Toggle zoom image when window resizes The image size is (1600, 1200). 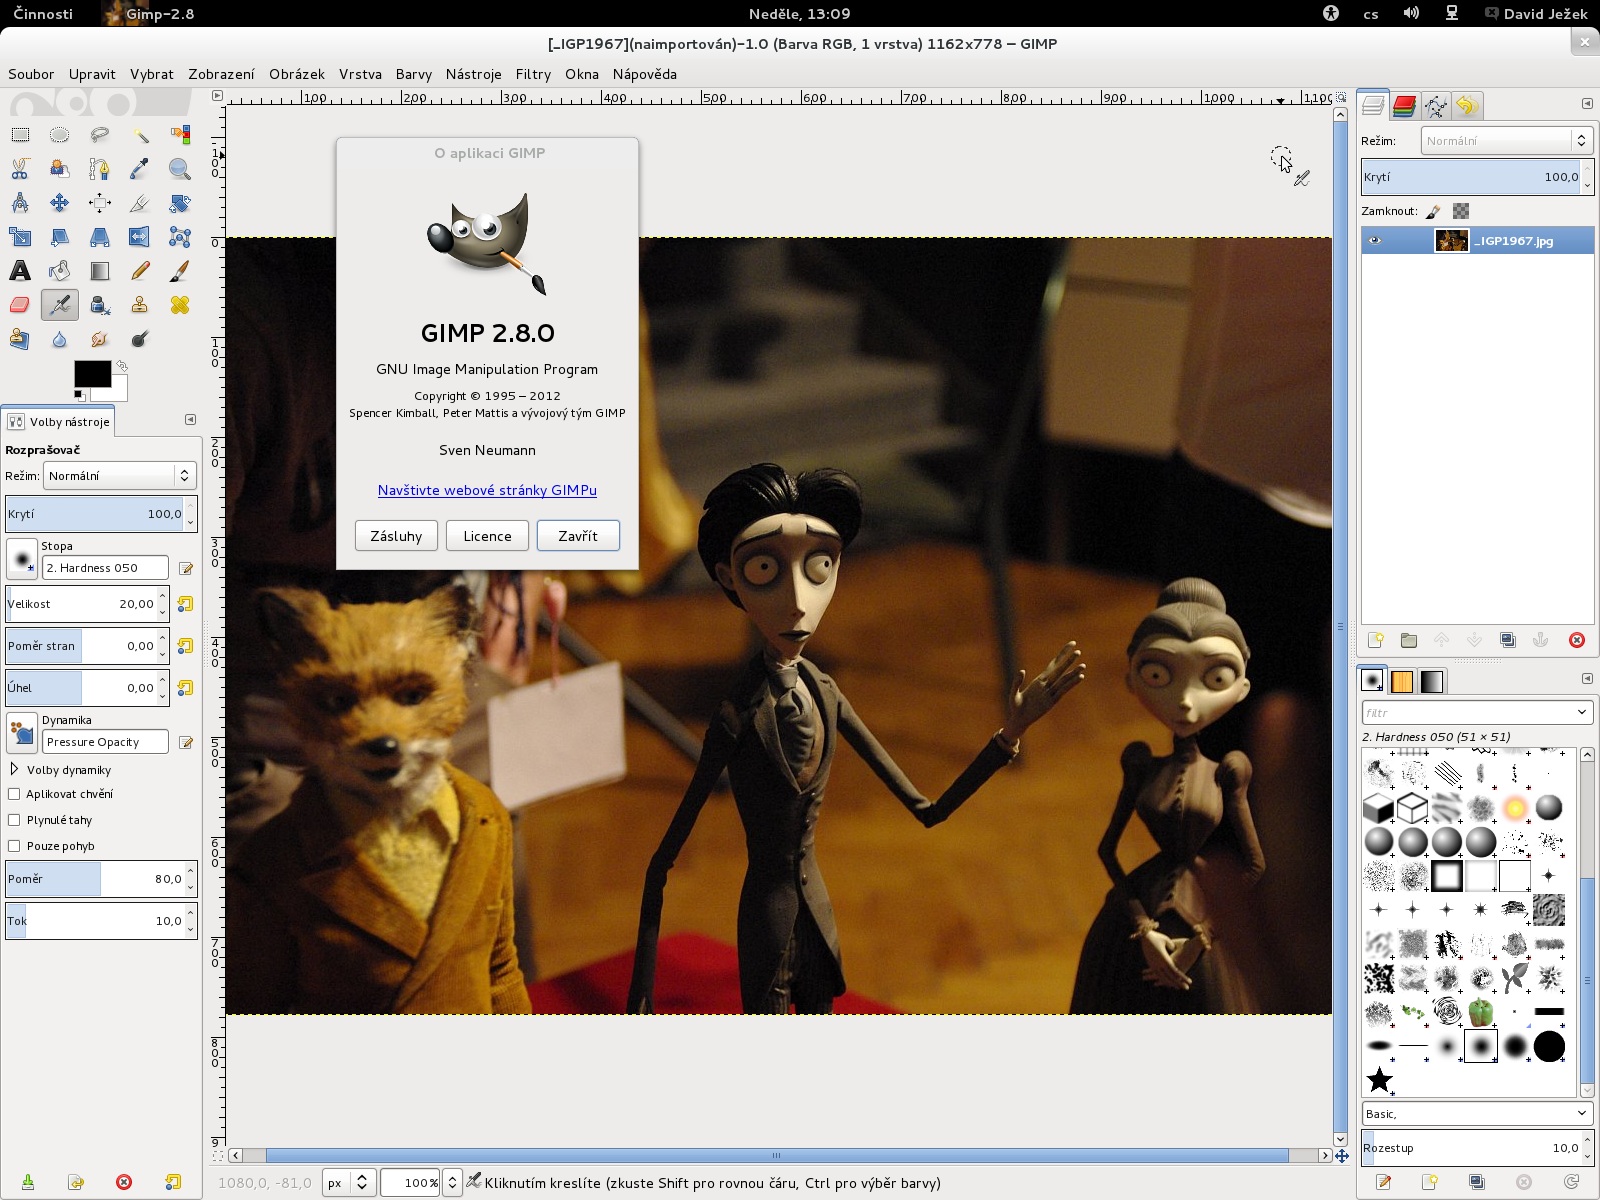1341,97
